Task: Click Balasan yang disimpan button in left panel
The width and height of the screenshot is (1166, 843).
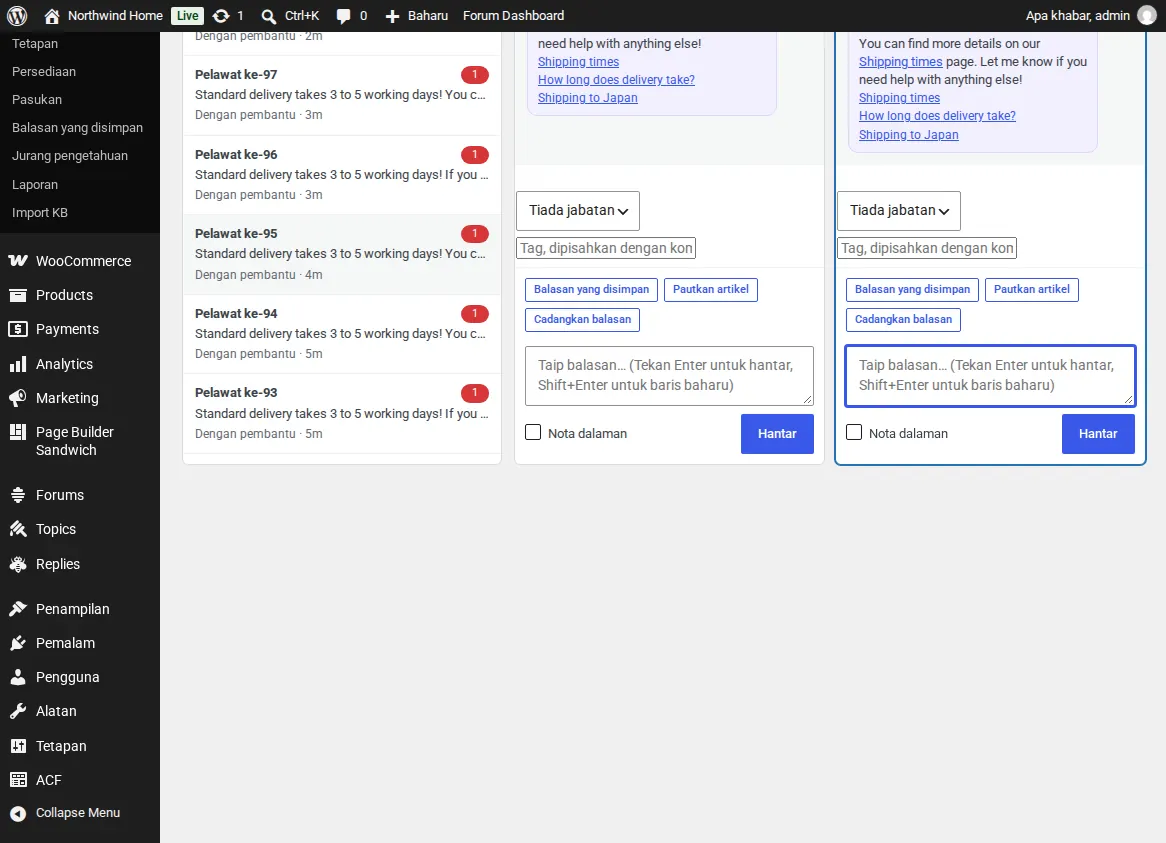Action: pos(591,289)
